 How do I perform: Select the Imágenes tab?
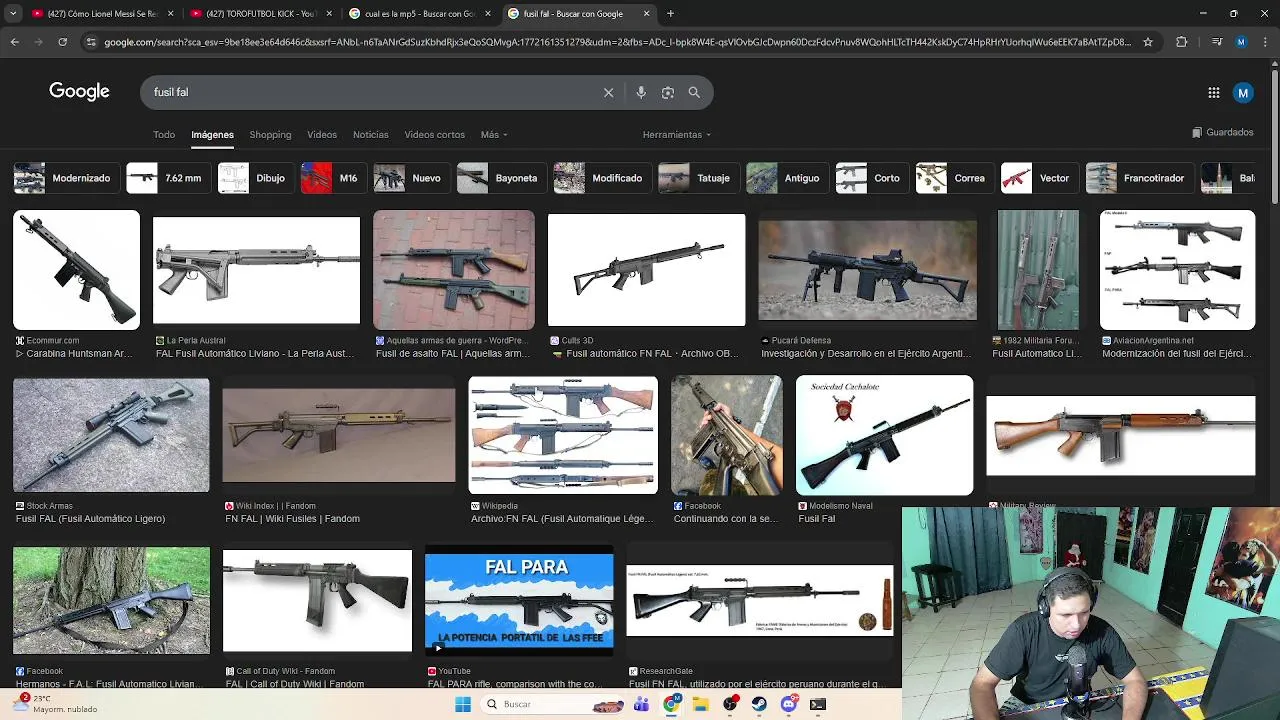[x=212, y=135]
